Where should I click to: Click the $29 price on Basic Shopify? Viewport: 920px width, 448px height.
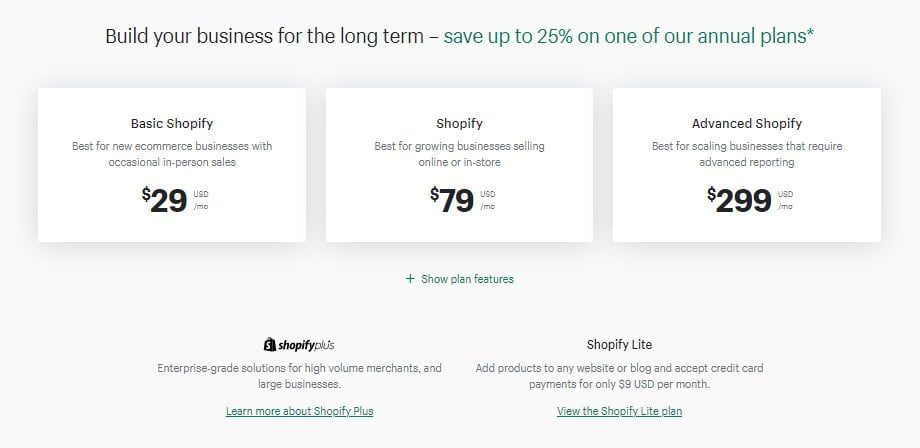tap(164, 200)
